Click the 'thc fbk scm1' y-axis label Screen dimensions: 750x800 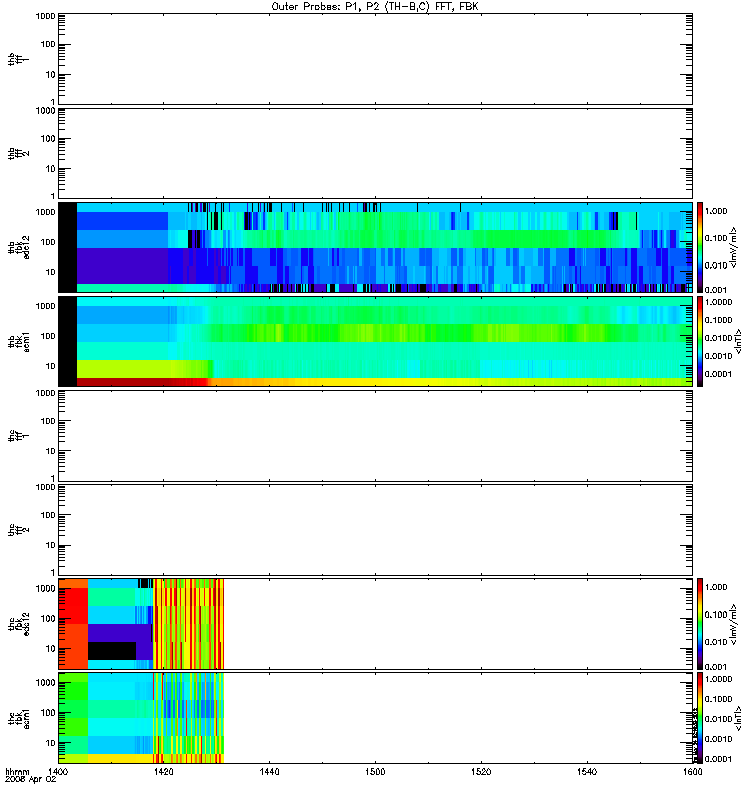[x=19, y=718]
